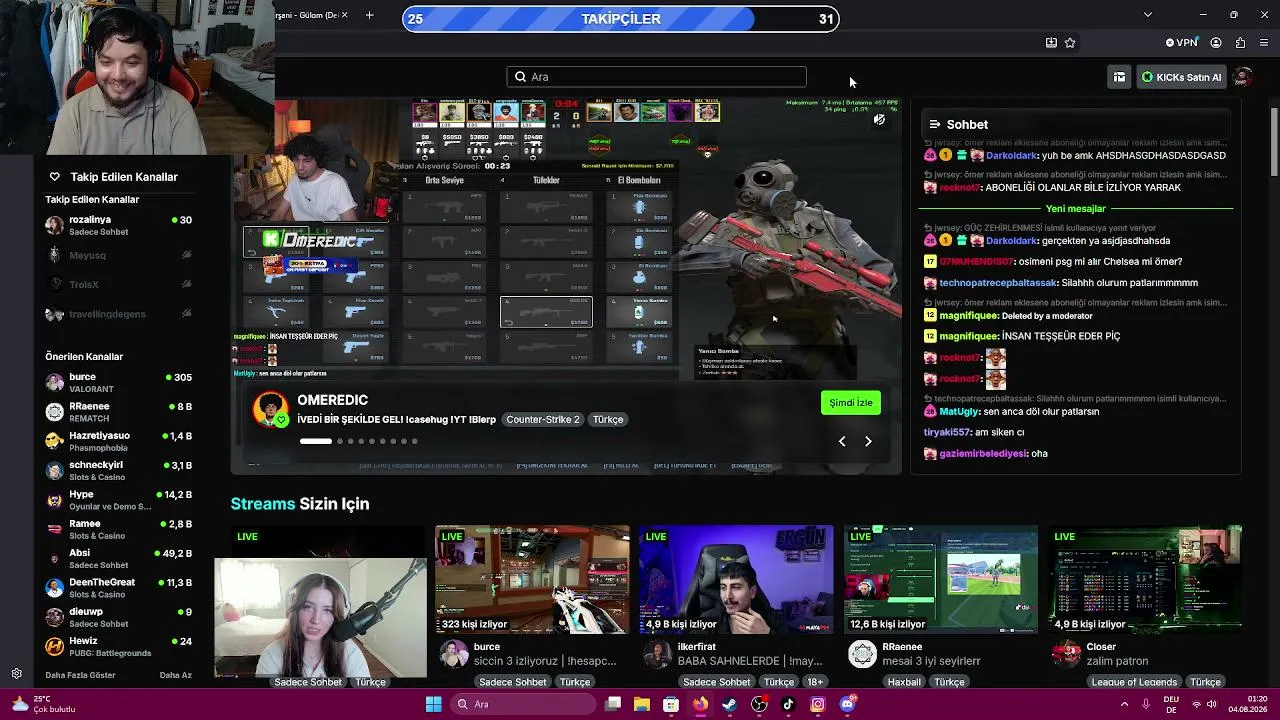Select the Counter-Strike 2 category tag
1280x720 pixels.
pos(543,419)
